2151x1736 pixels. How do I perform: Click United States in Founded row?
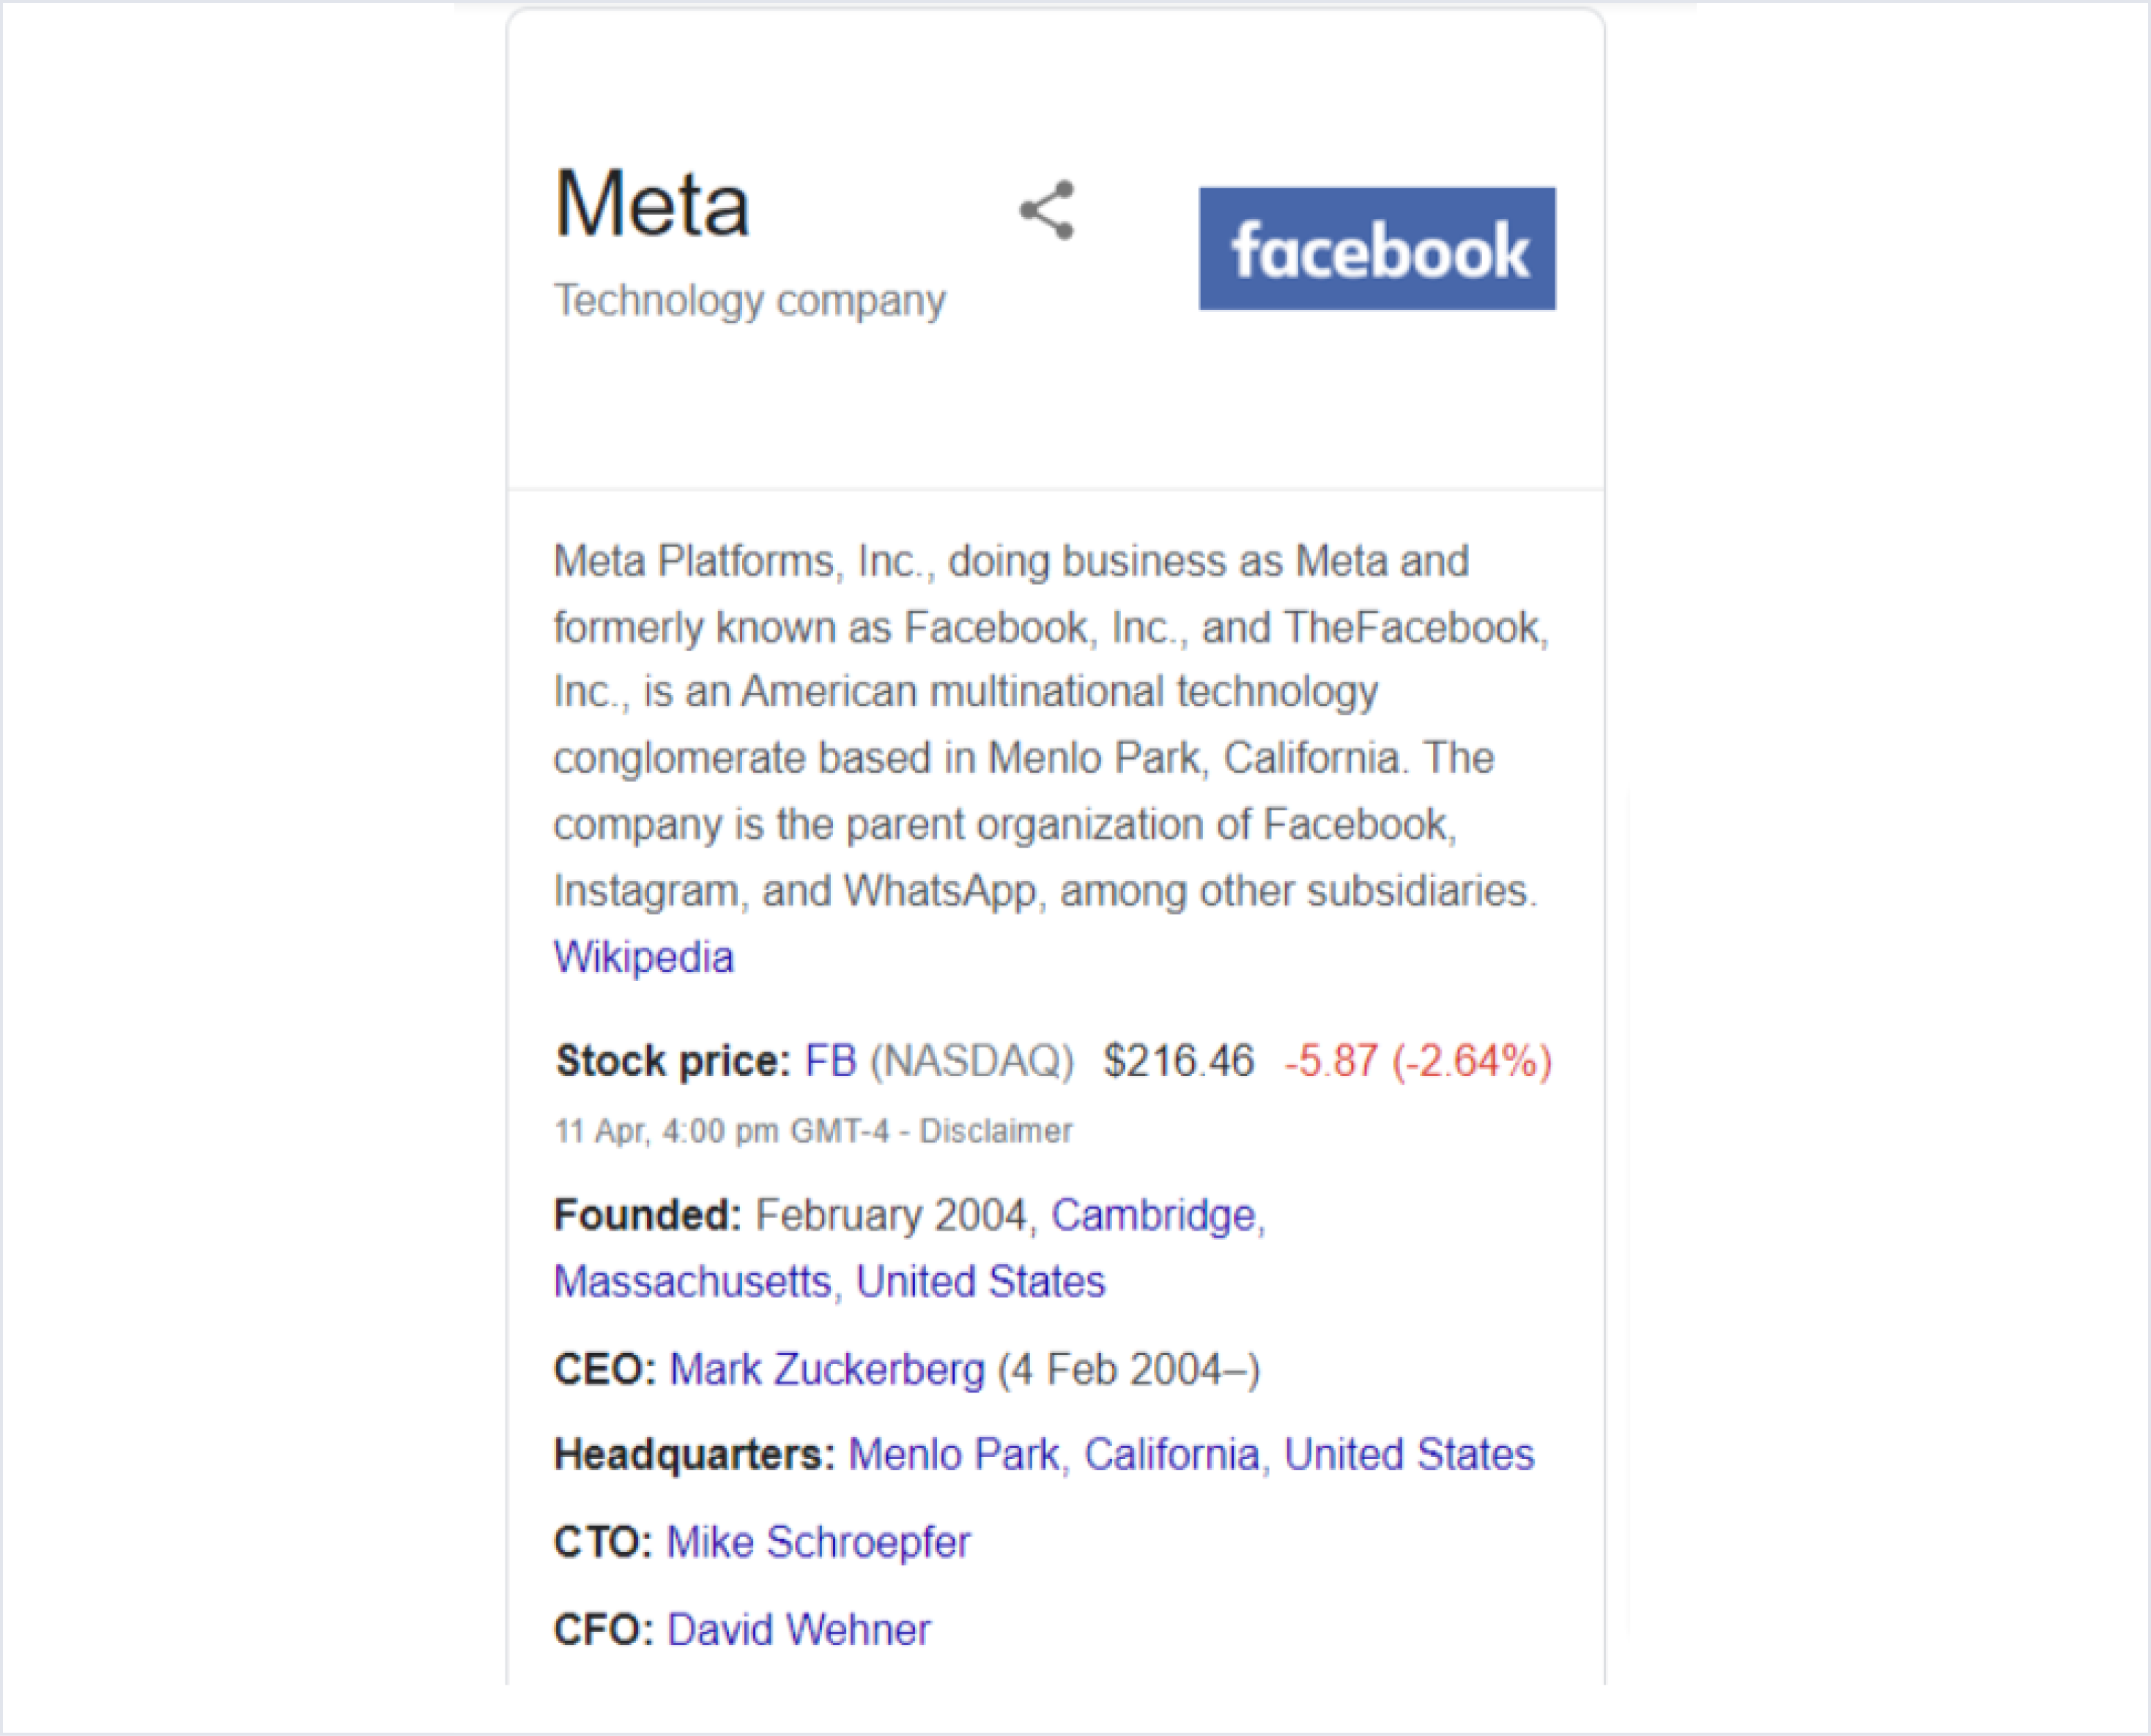980,1282
